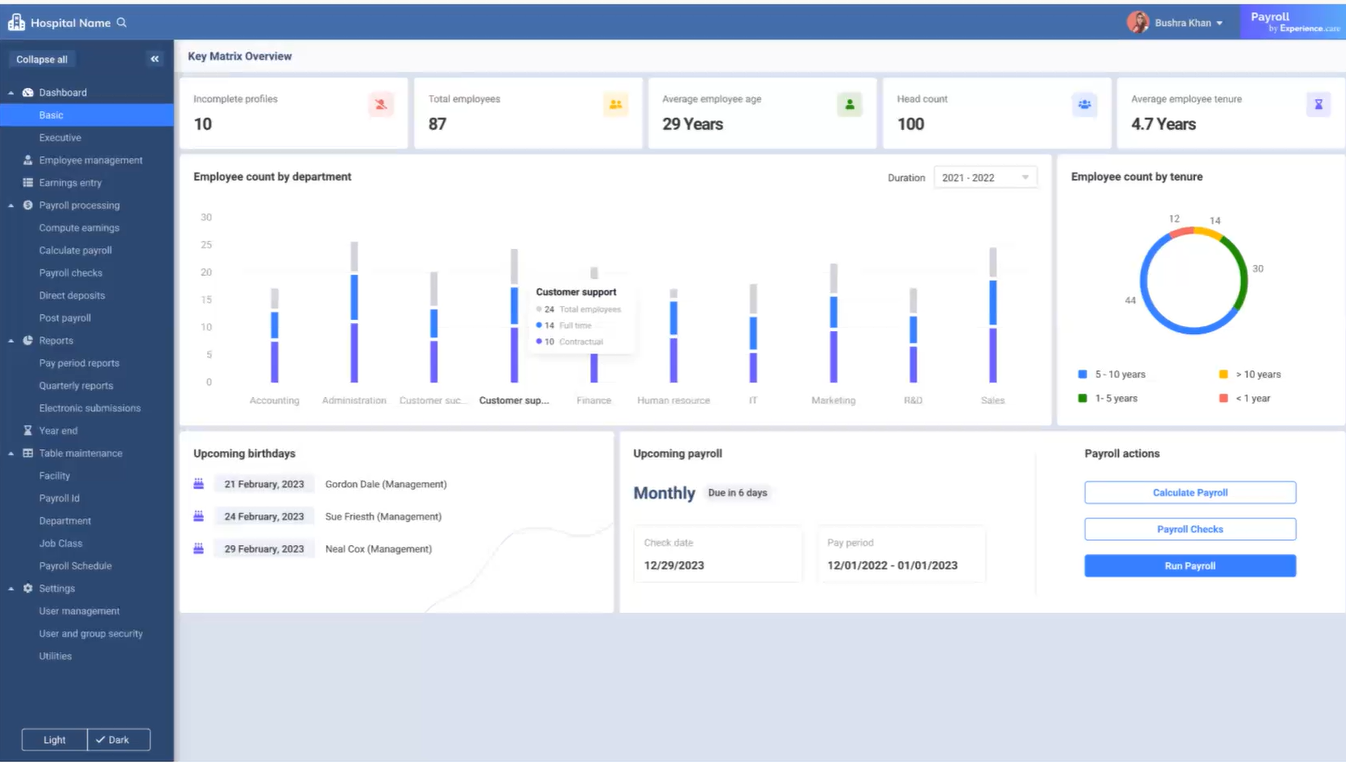Toggle the 1- 5 years legend entry
Viewport: 1346px width, 762px height.
pyautogui.click(x=1107, y=398)
